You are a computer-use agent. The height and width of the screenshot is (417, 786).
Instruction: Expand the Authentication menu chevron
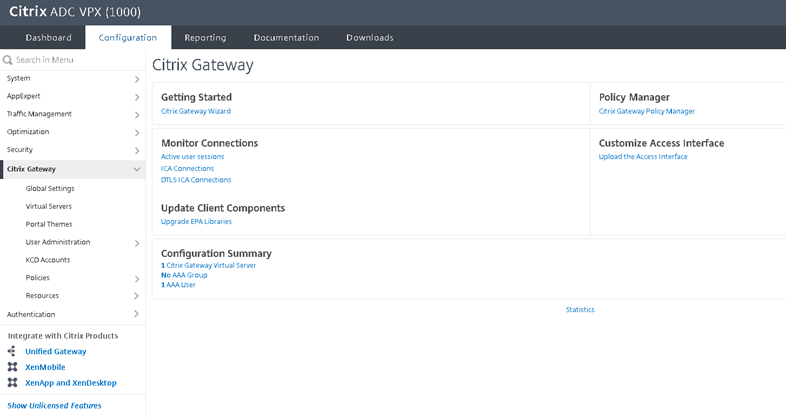(x=137, y=314)
